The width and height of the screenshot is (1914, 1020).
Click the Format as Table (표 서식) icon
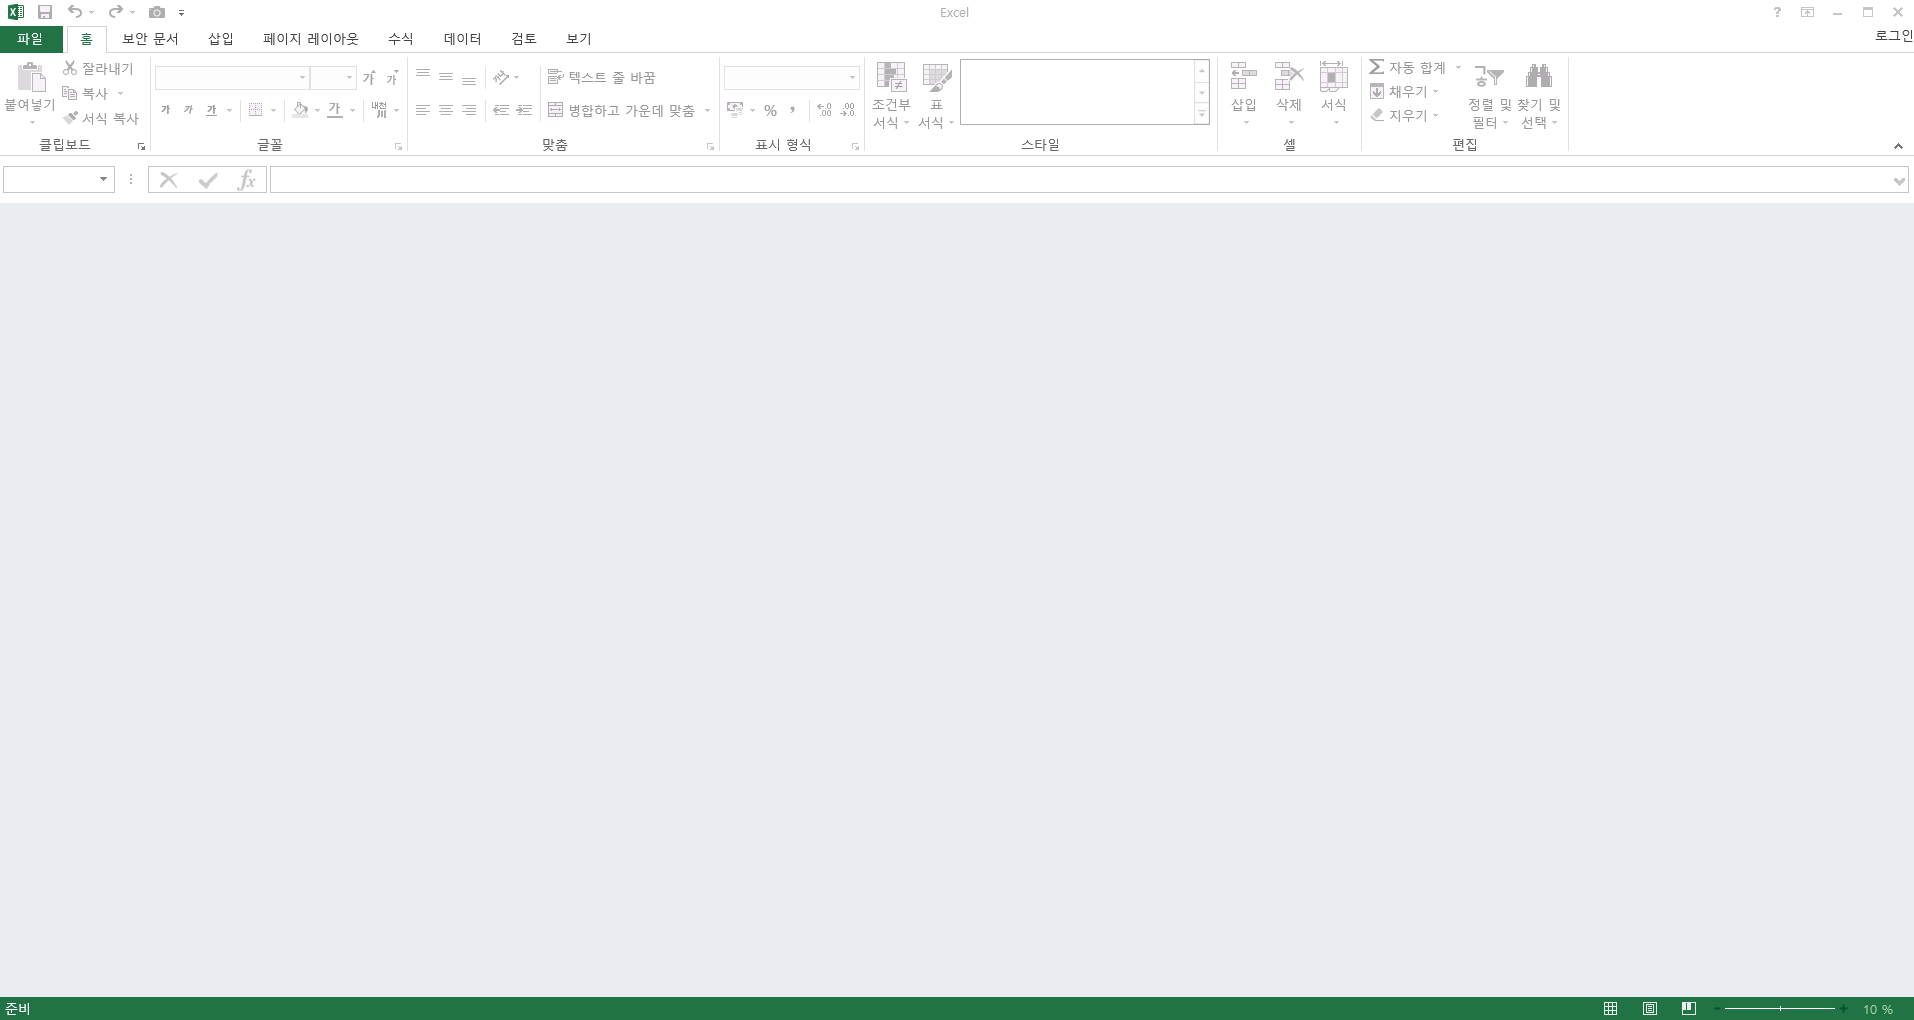pos(936,77)
